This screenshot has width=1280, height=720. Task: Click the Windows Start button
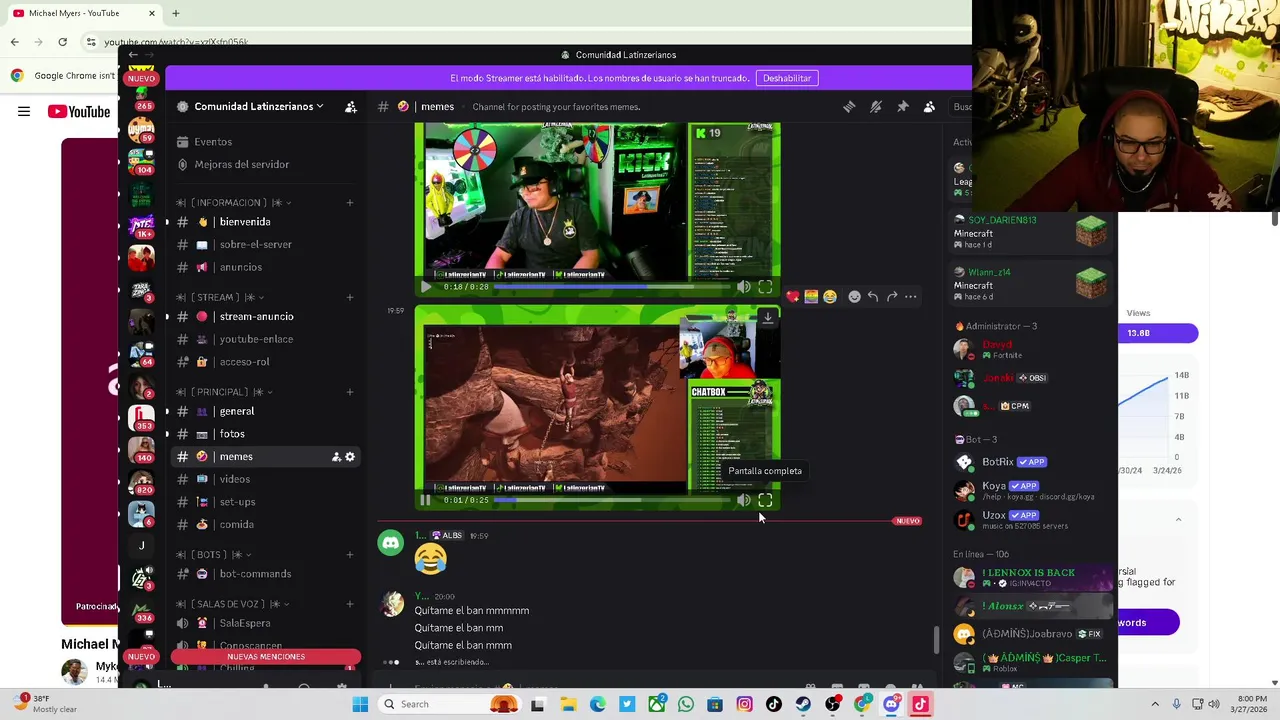(x=360, y=704)
